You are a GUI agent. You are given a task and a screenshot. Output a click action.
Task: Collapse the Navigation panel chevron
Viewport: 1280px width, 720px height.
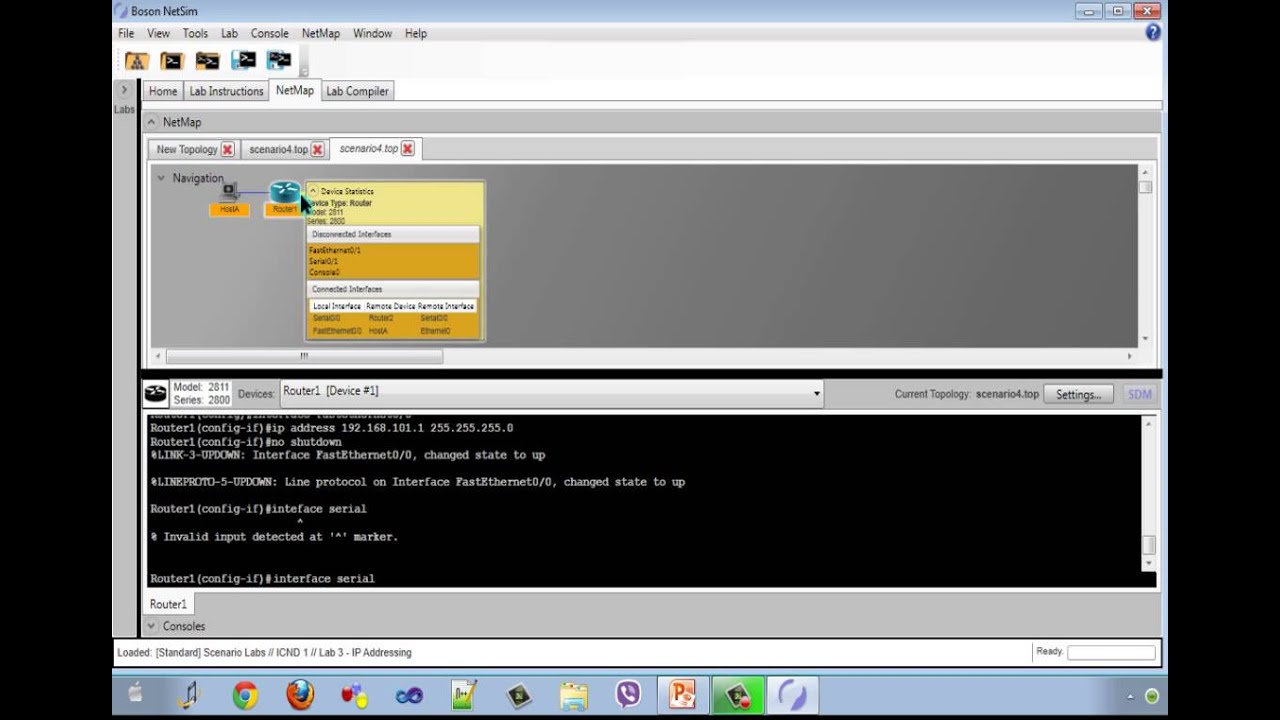coord(160,178)
